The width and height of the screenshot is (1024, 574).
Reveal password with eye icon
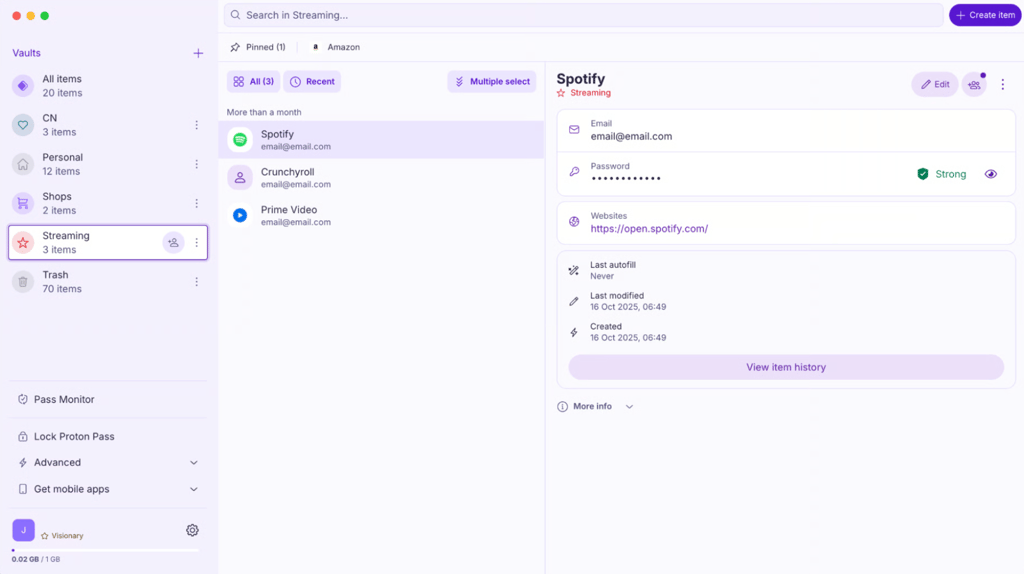click(x=991, y=174)
